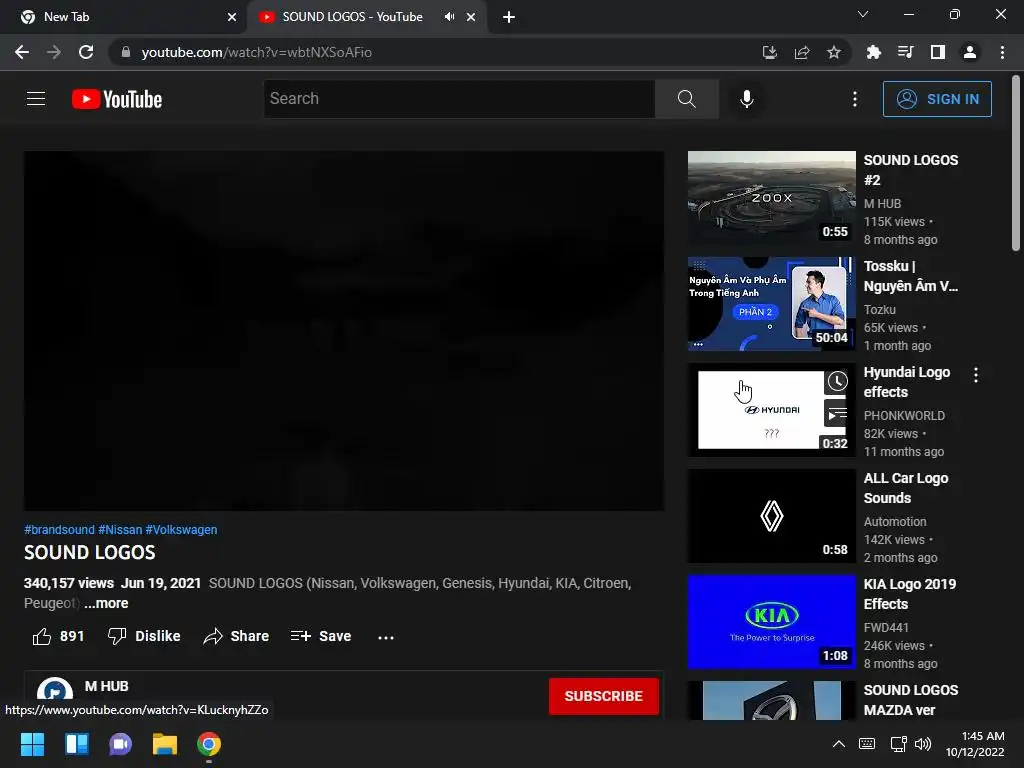This screenshot has height=768, width=1024.
Task: Open ALL Car Logo Sounds title
Action: click(906, 488)
